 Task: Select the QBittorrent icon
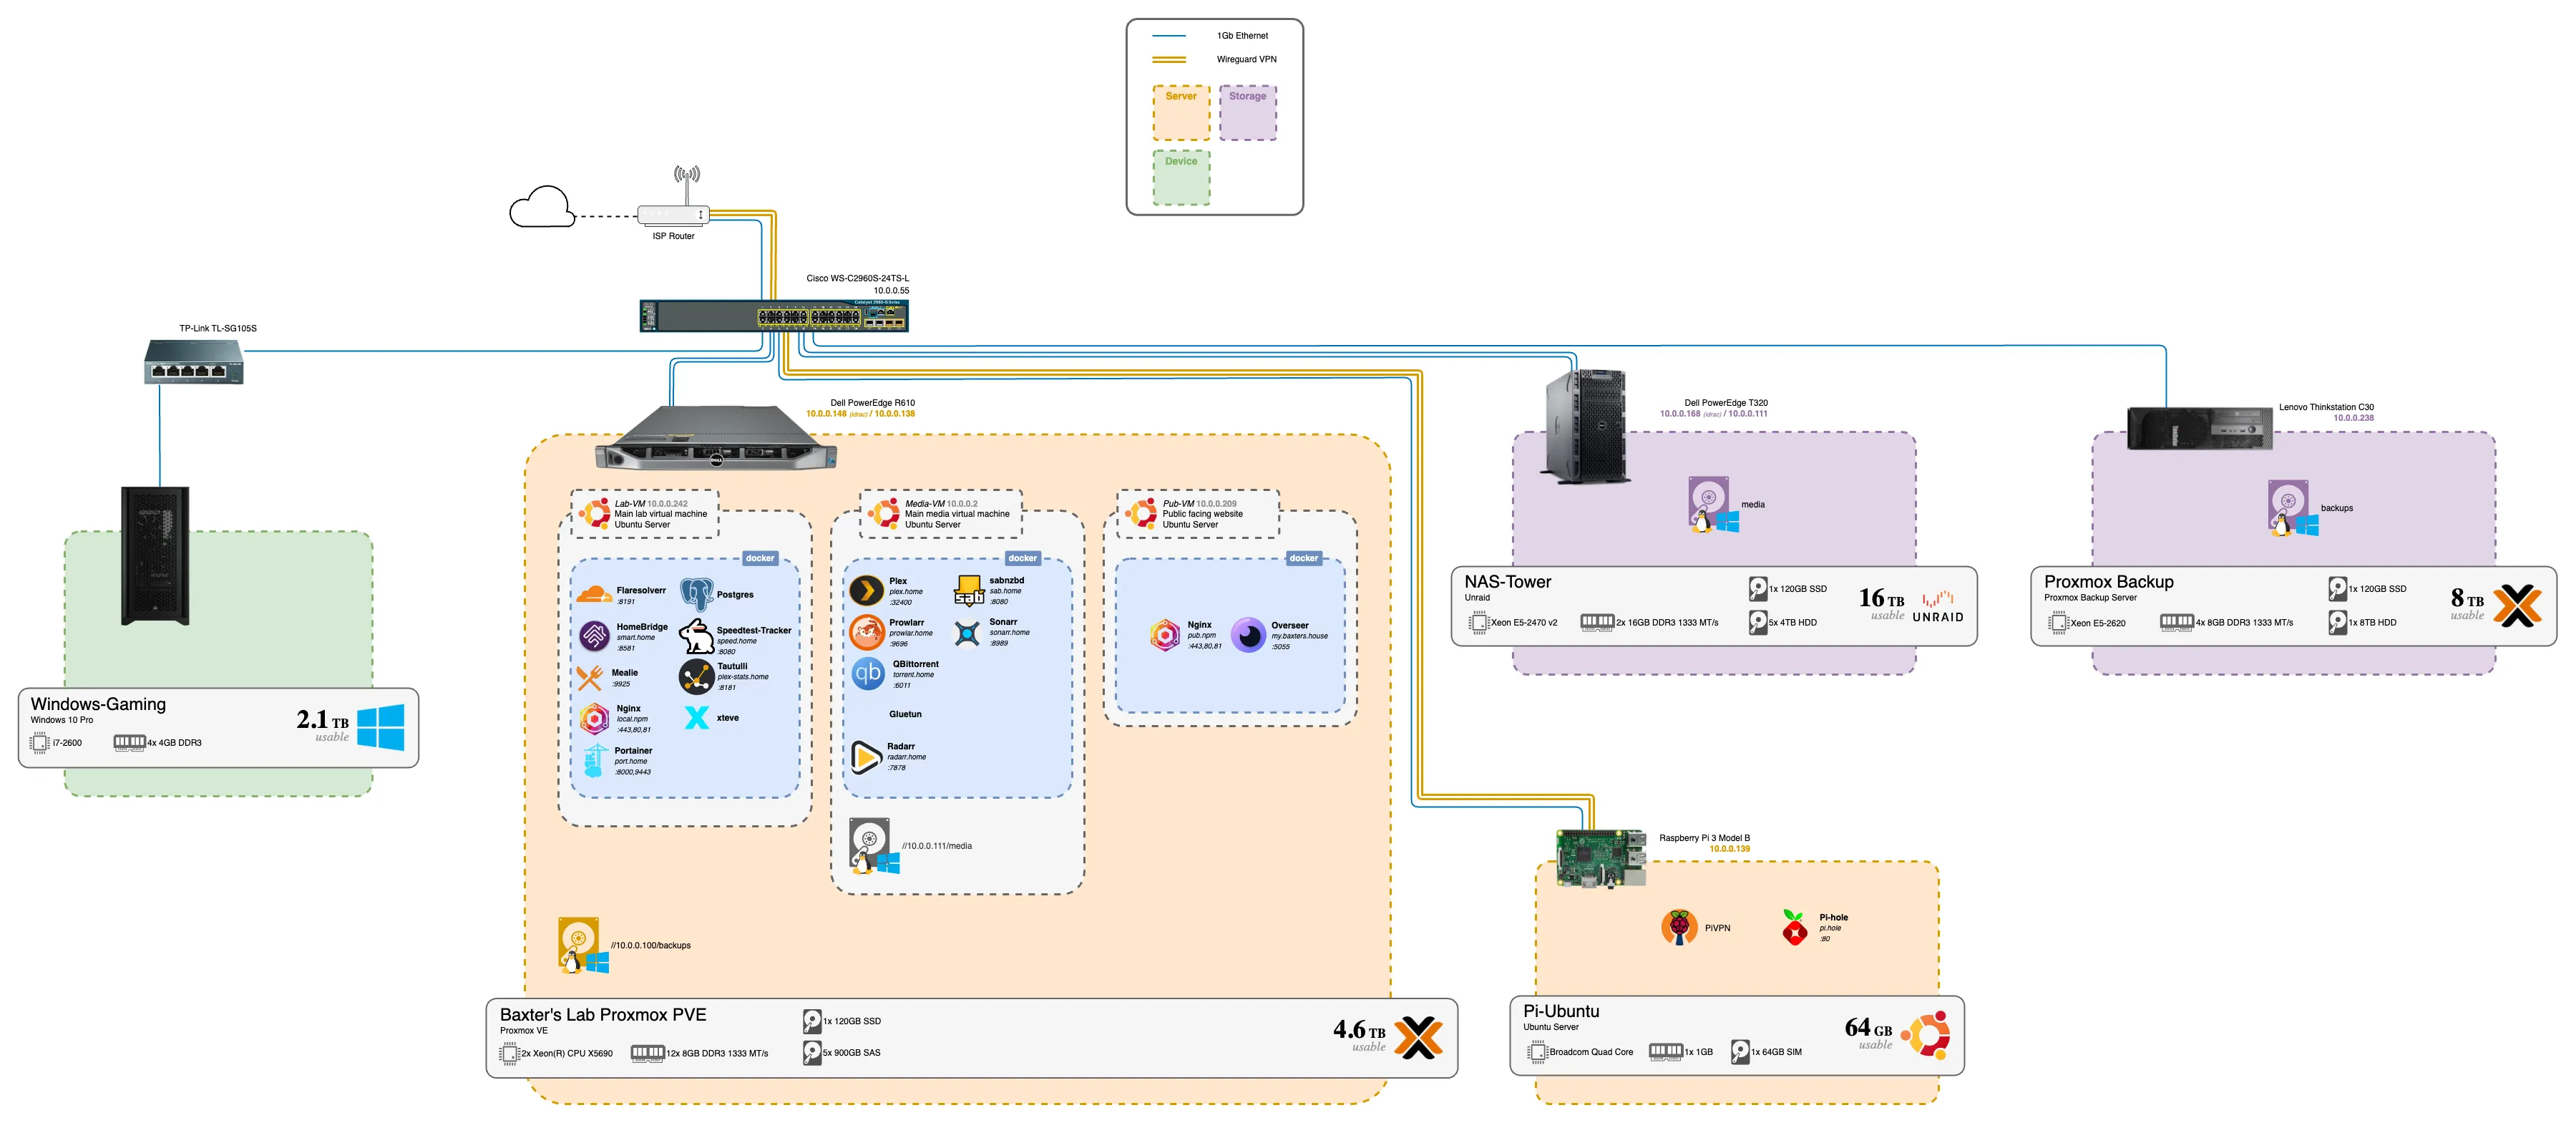(867, 673)
